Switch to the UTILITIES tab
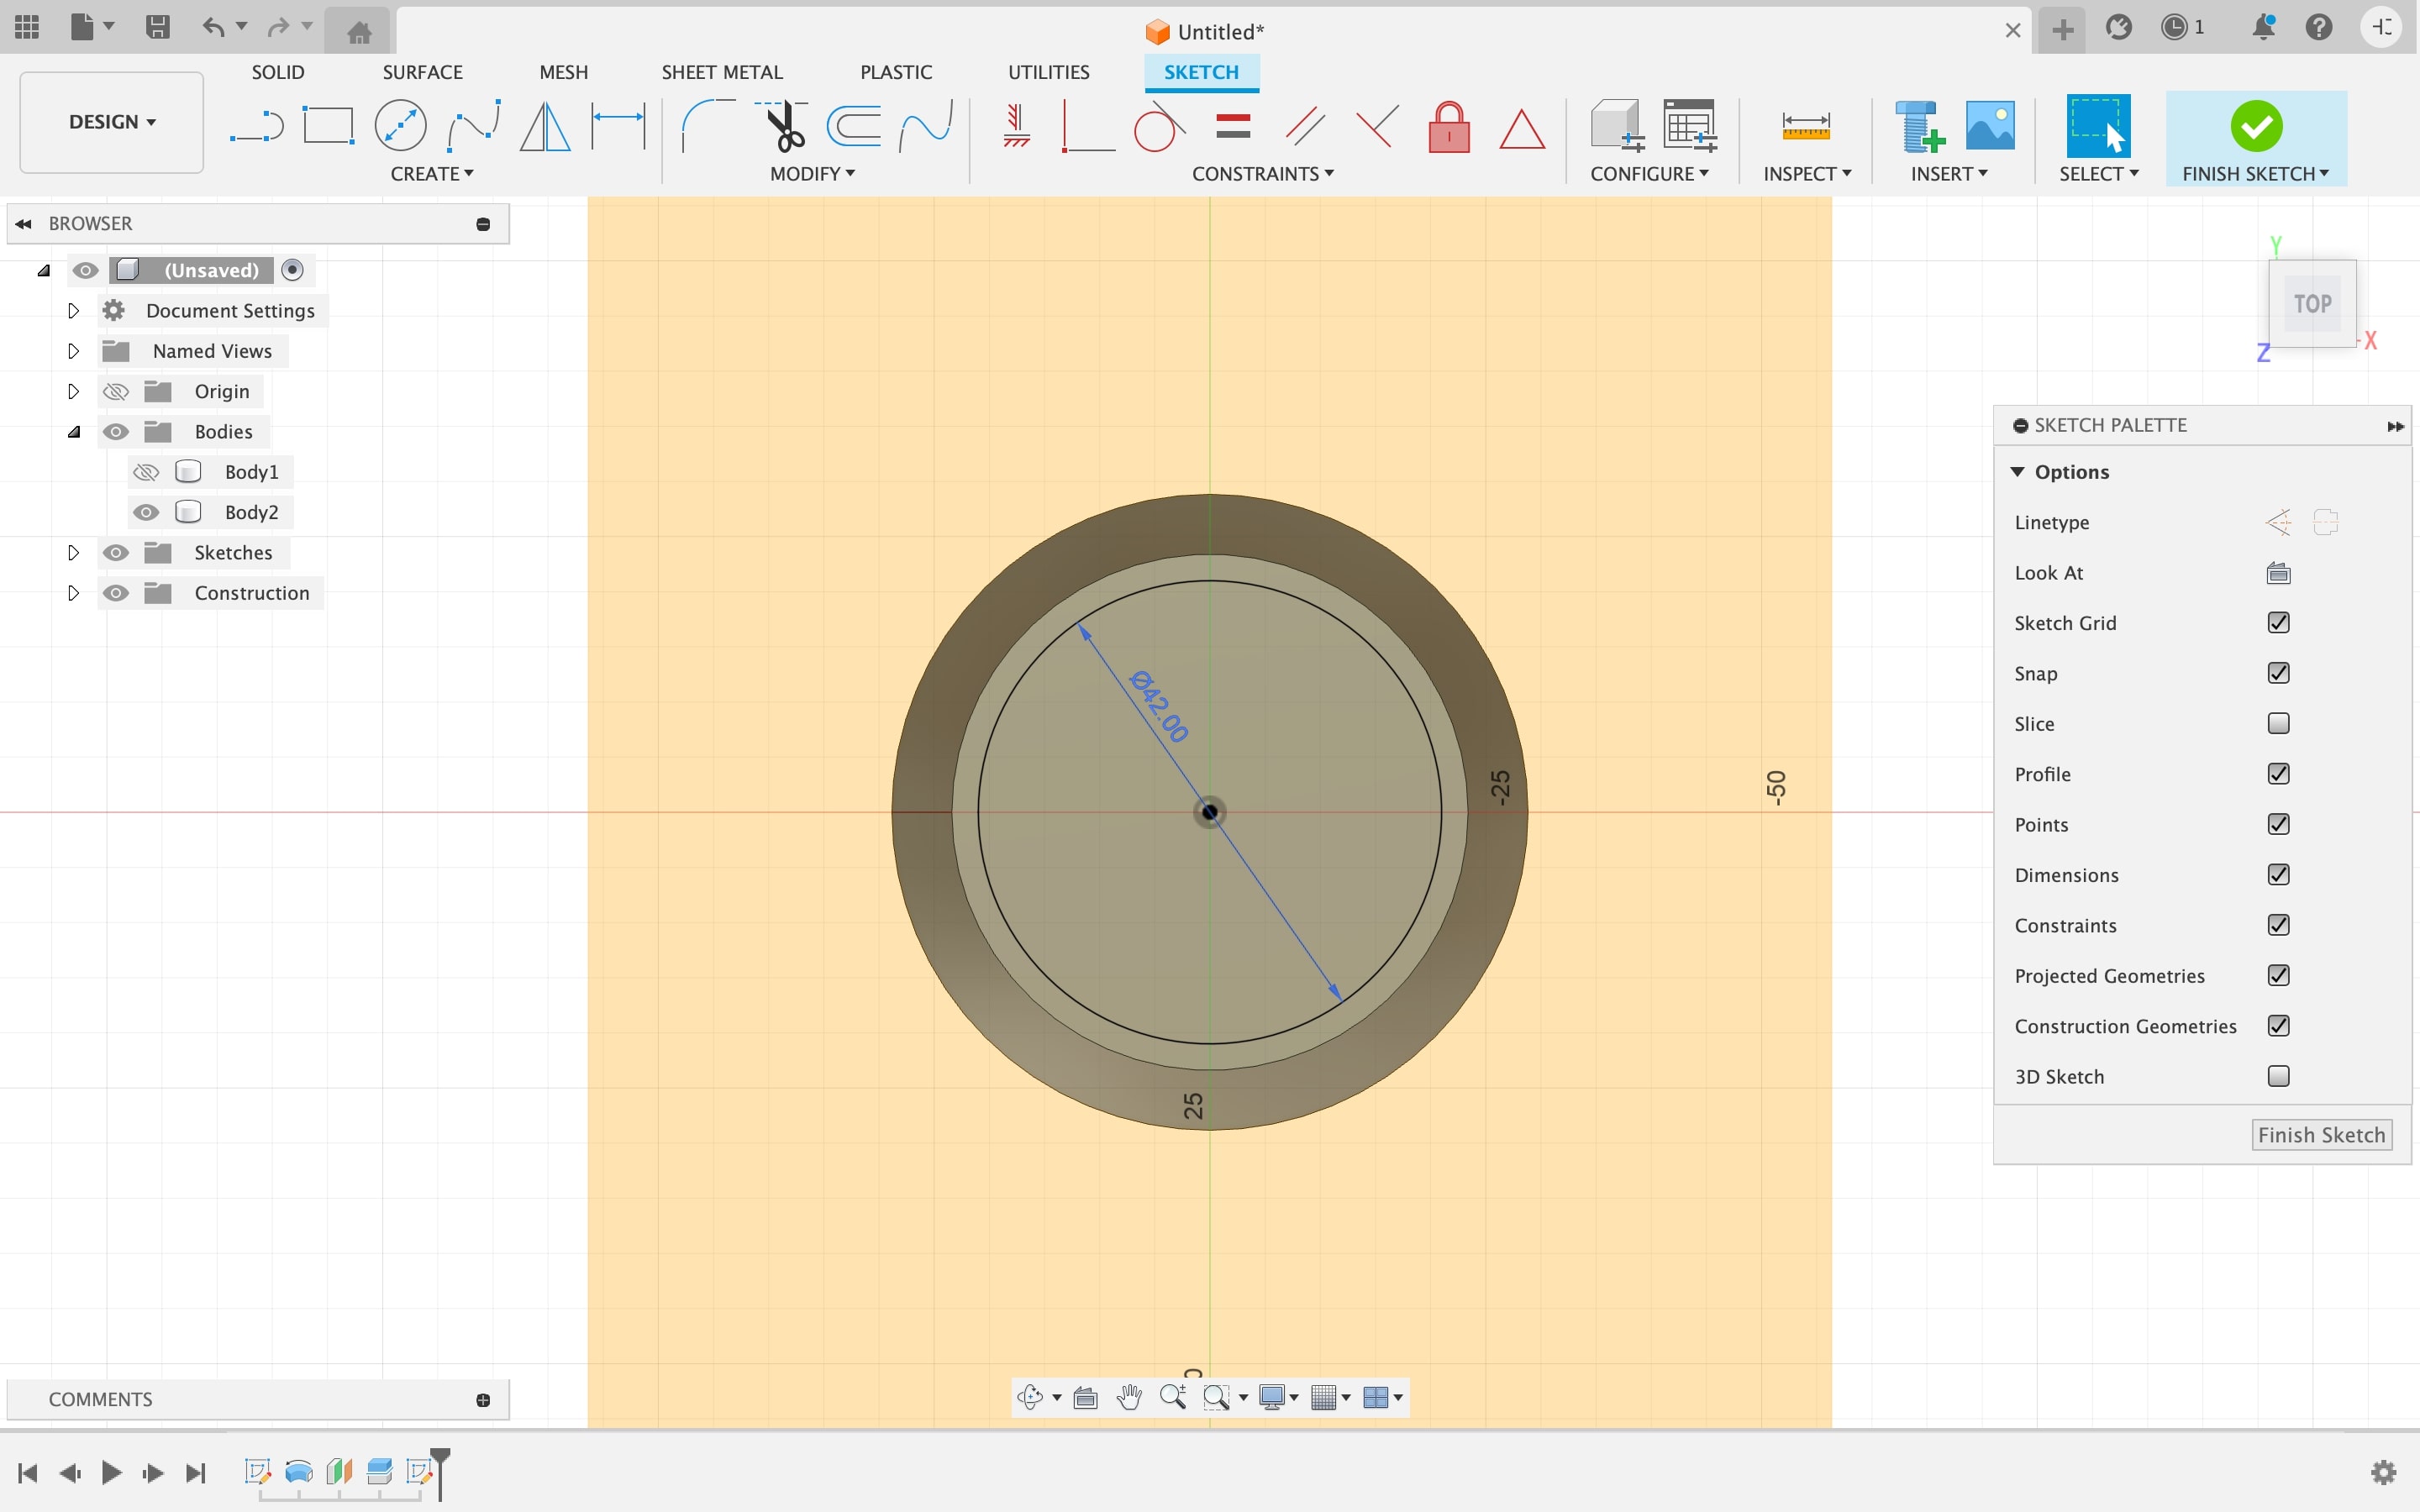The width and height of the screenshot is (2420, 1512). pyautogui.click(x=1048, y=72)
